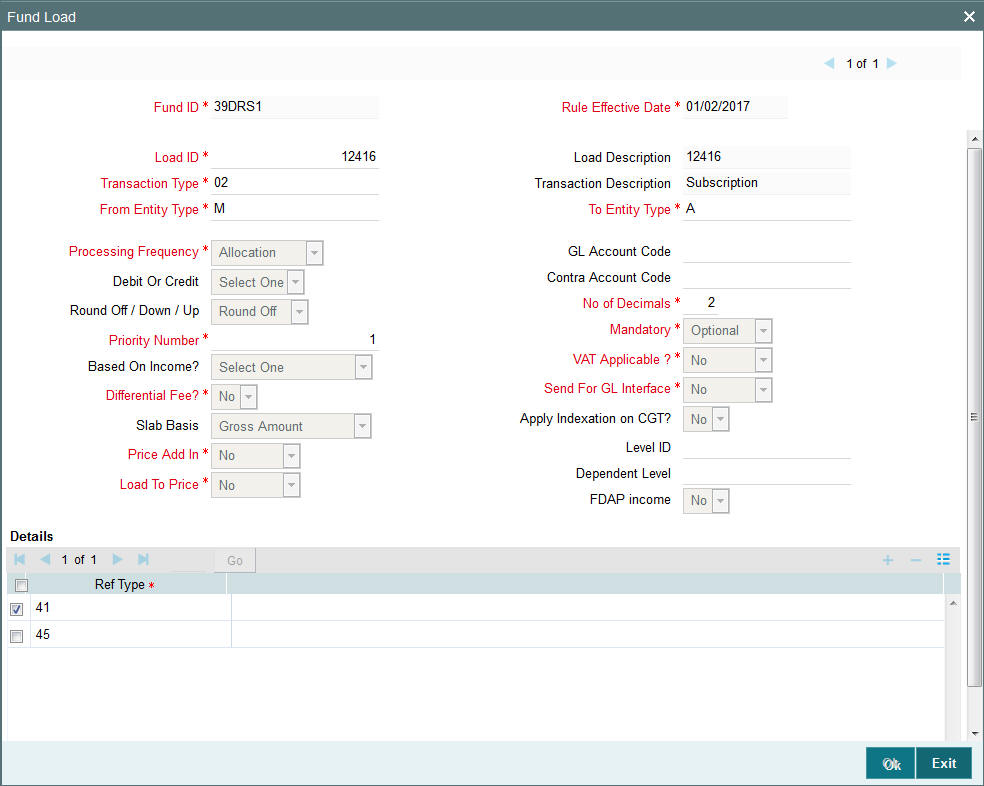The image size is (984, 786).
Task: Toggle the Ref Type header select-all checkbox
Action: (21, 585)
